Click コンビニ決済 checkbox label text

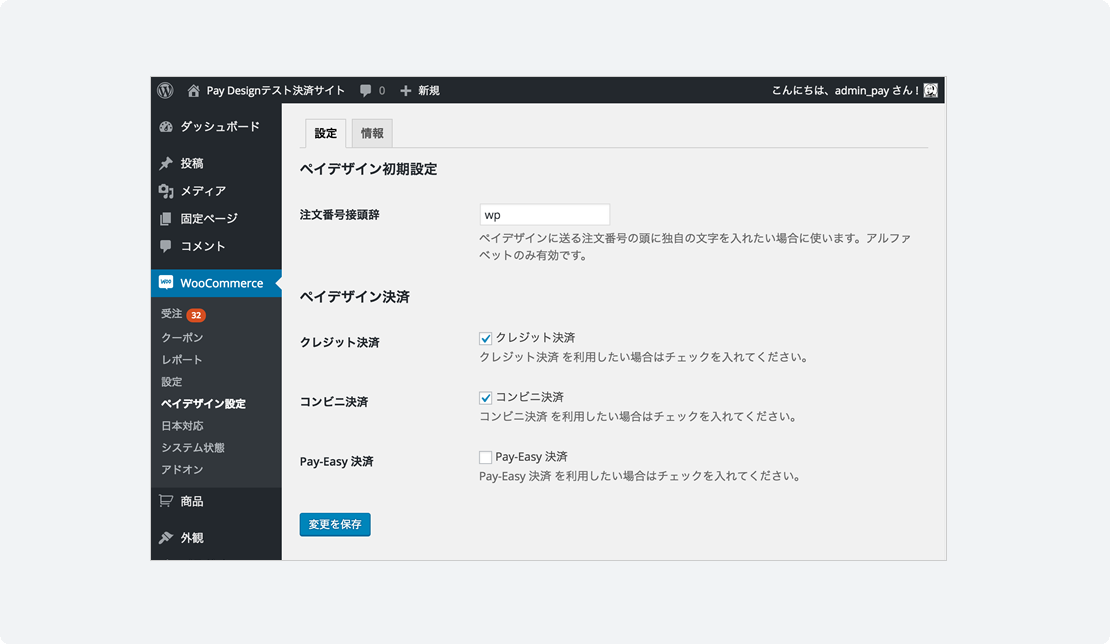[530, 397]
